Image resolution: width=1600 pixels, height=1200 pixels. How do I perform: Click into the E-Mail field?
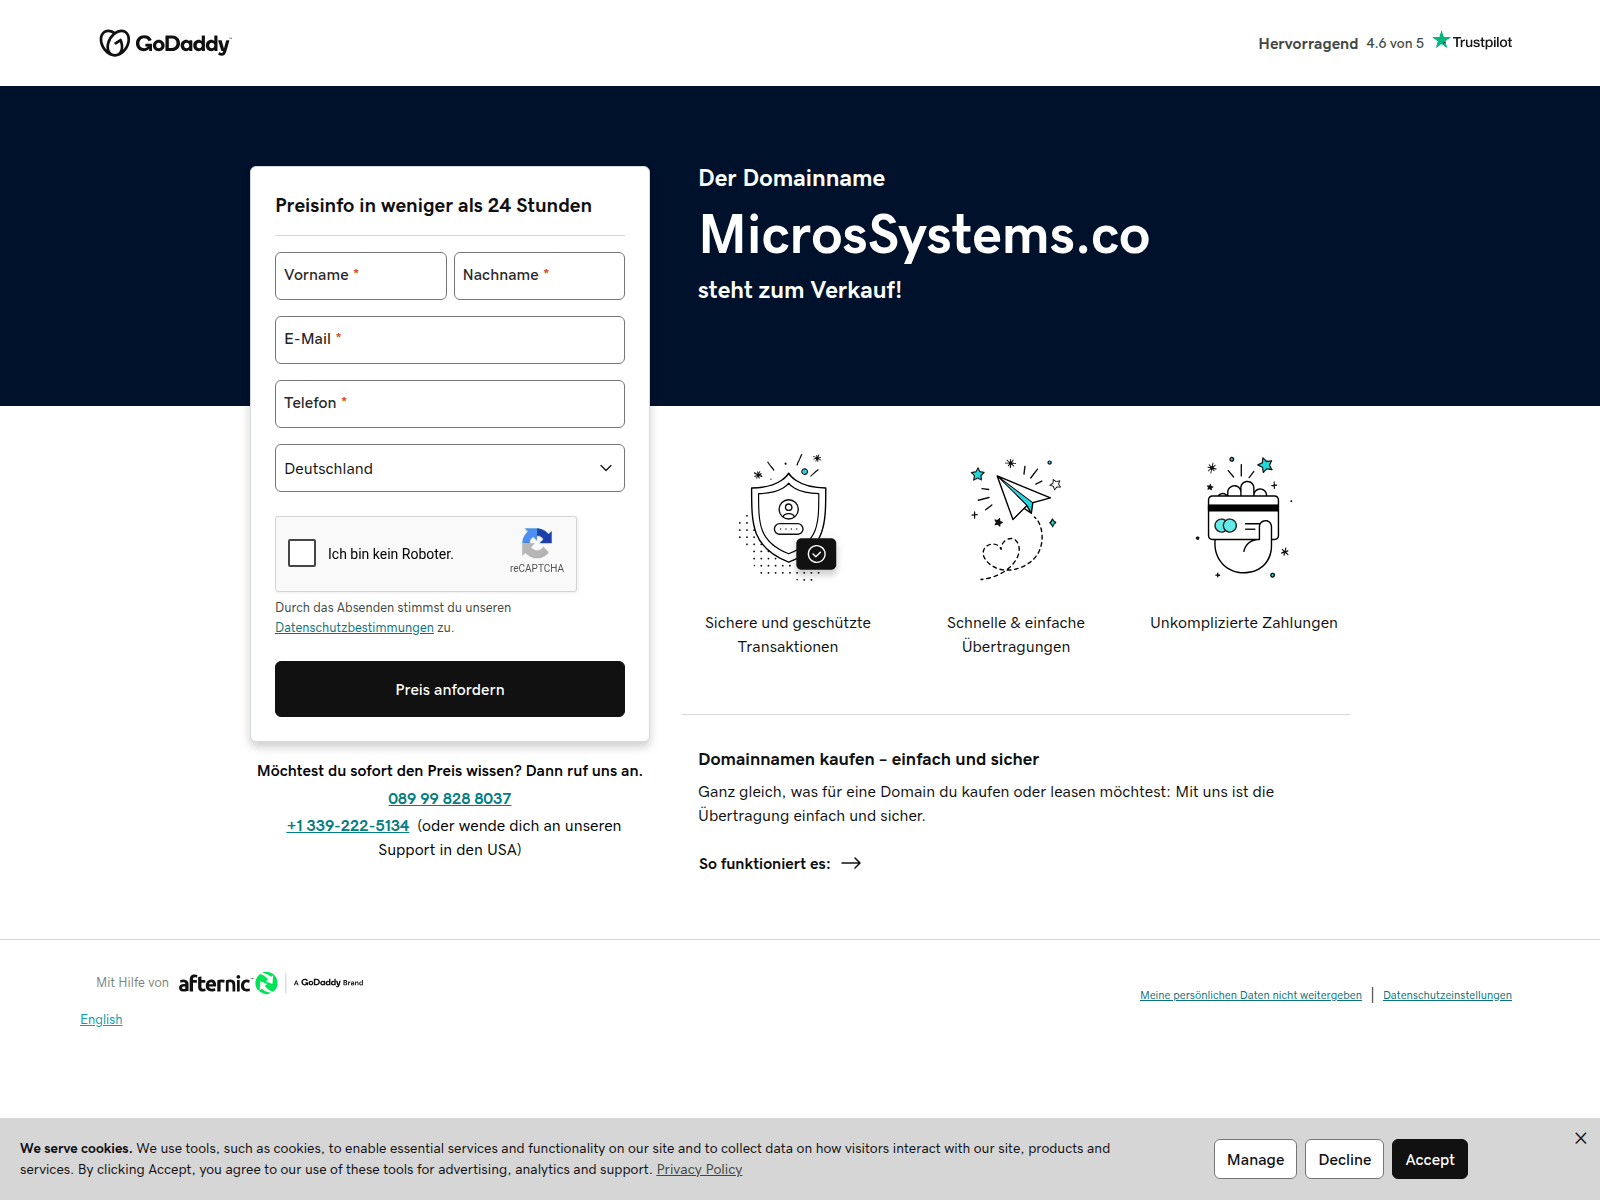click(450, 340)
